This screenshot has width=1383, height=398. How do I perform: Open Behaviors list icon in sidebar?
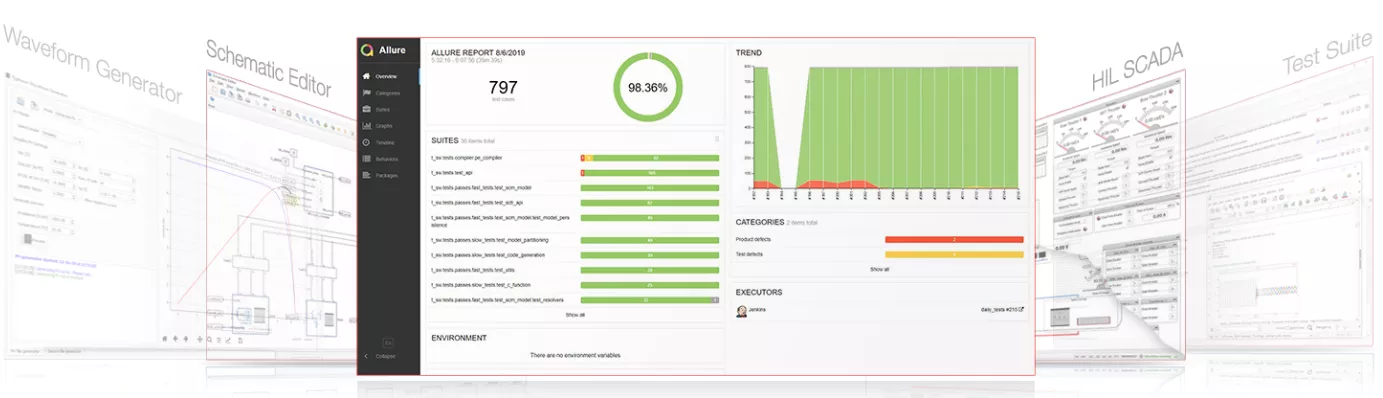(x=367, y=159)
